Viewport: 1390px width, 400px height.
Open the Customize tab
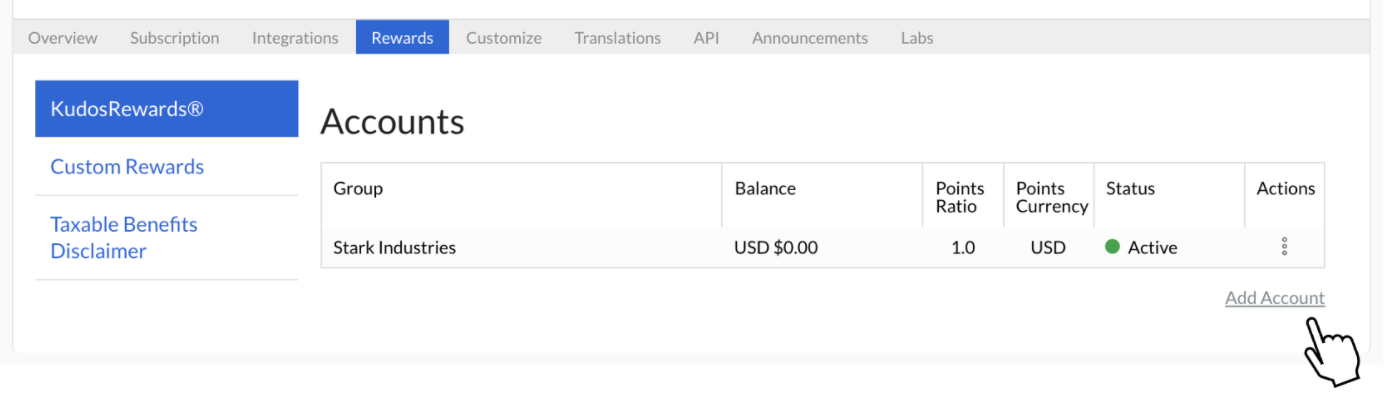504,38
